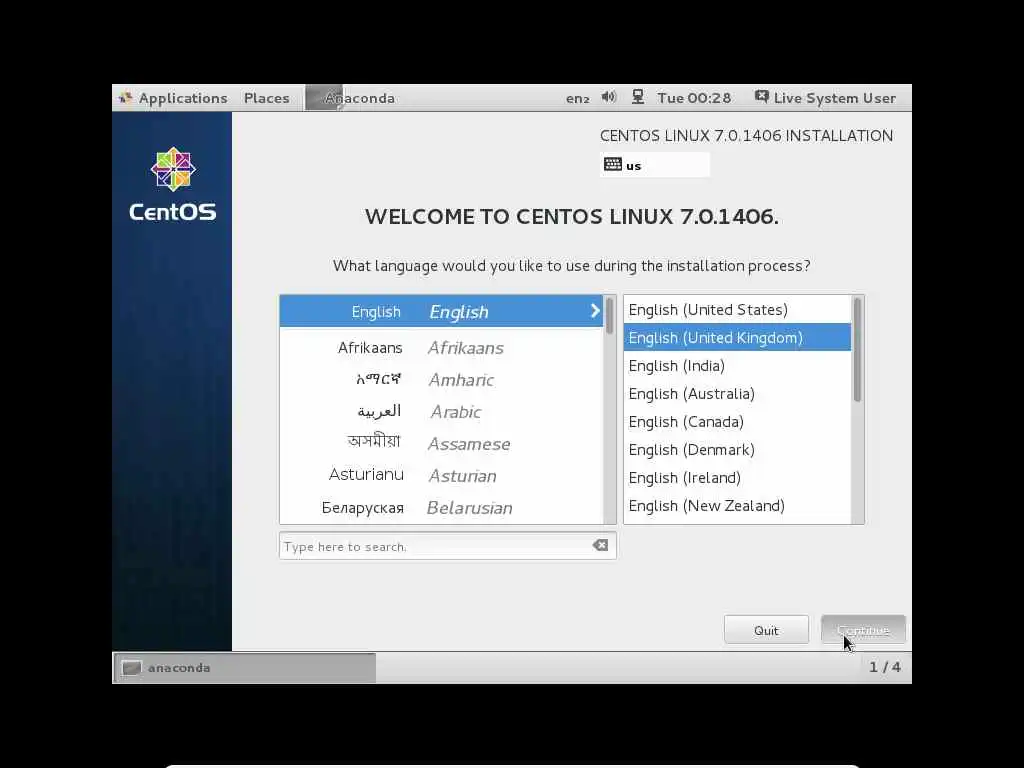This screenshot has height=768, width=1024.
Task: Choose English (New Zealand) locale
Action: point(737,506)
